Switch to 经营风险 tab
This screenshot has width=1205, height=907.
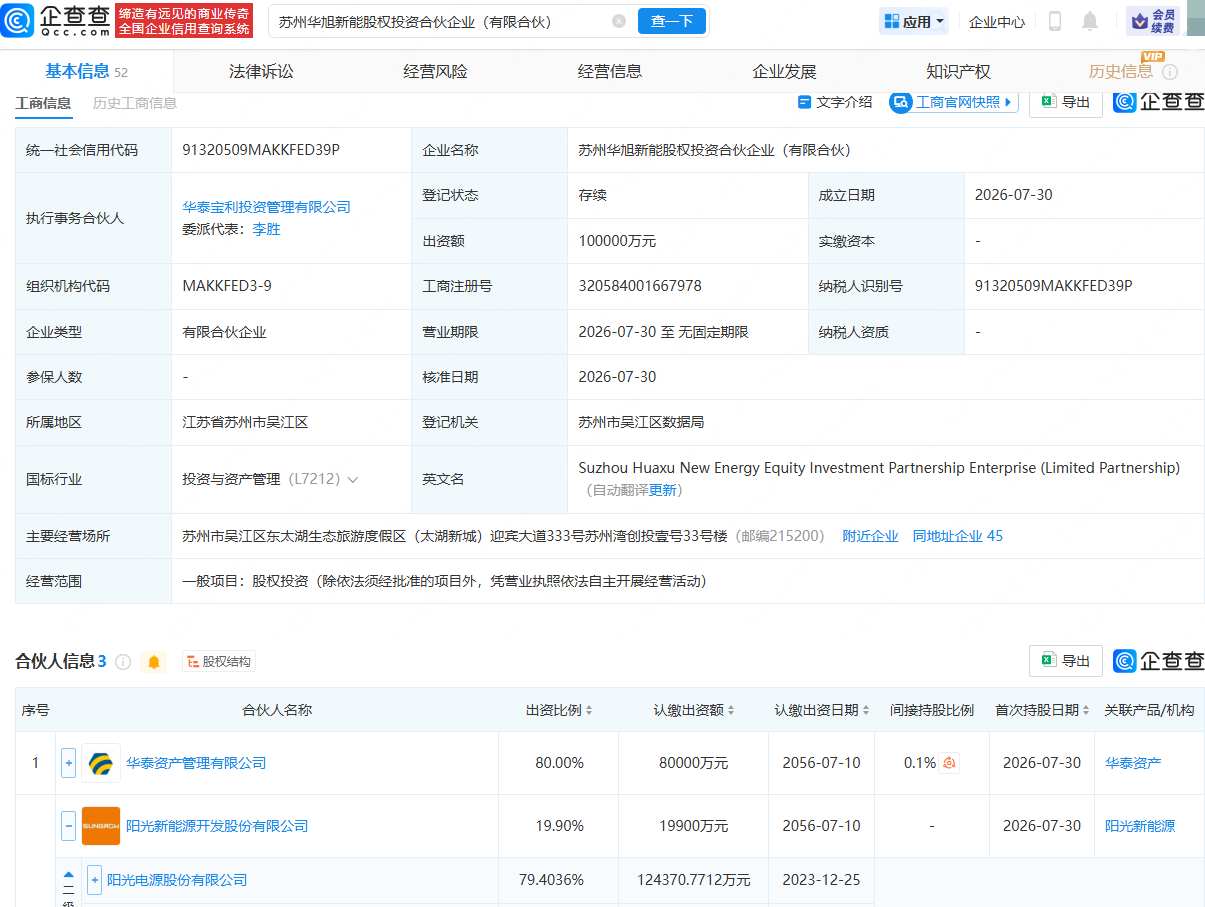[435, 72]
